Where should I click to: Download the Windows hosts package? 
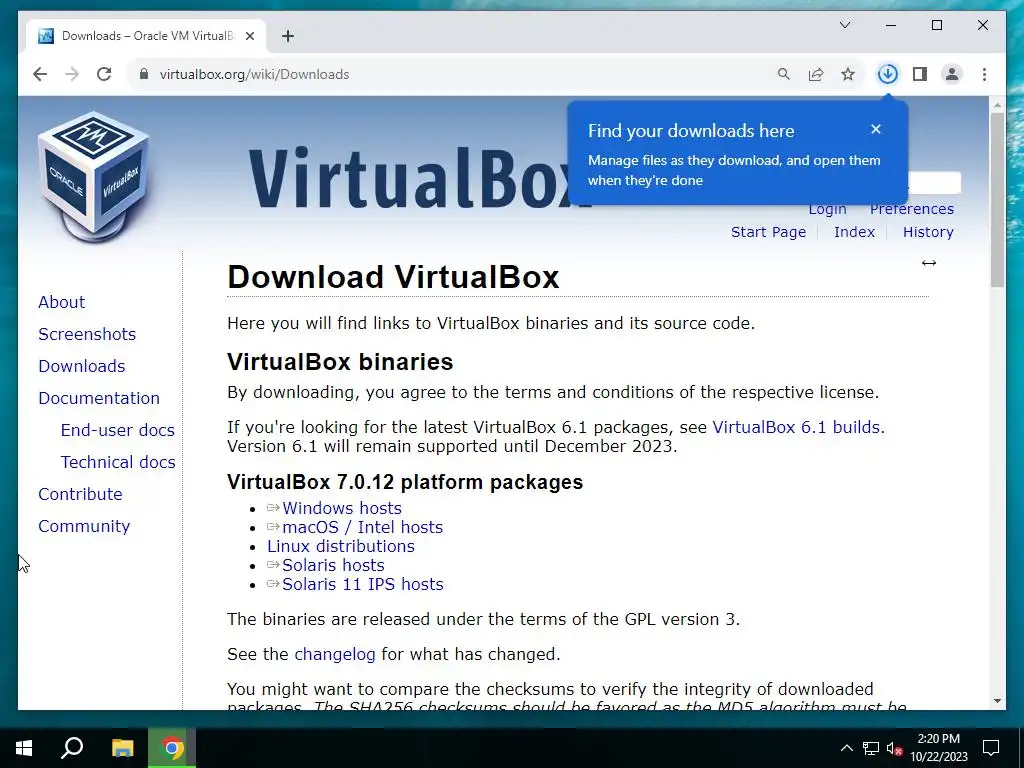[342, 508]
